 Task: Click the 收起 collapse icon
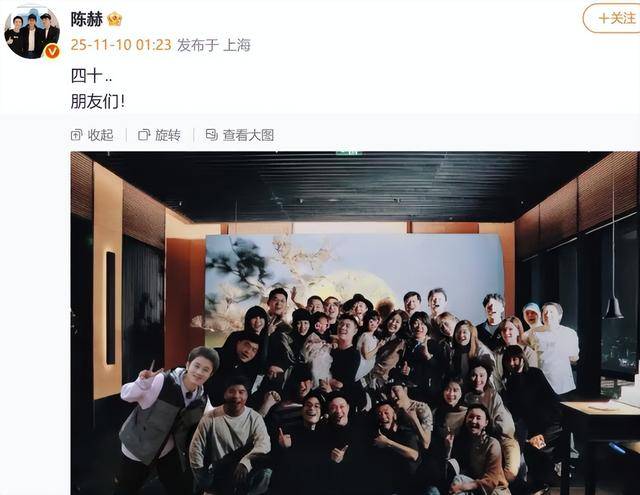76,135
